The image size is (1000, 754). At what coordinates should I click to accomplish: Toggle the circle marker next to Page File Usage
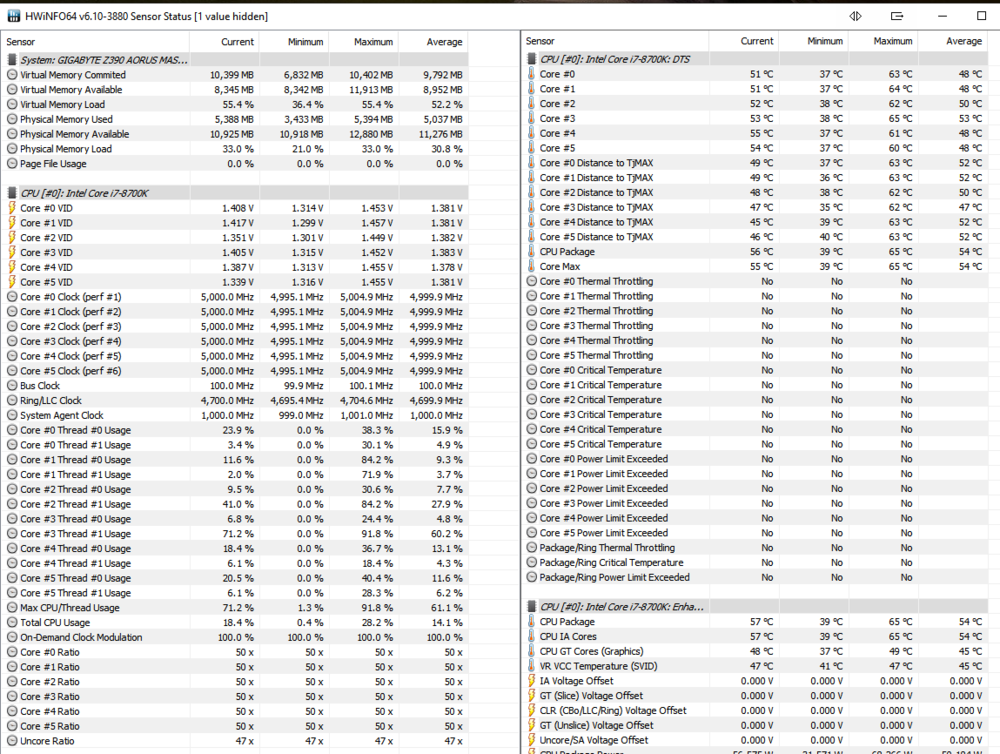tap(9, 163)
